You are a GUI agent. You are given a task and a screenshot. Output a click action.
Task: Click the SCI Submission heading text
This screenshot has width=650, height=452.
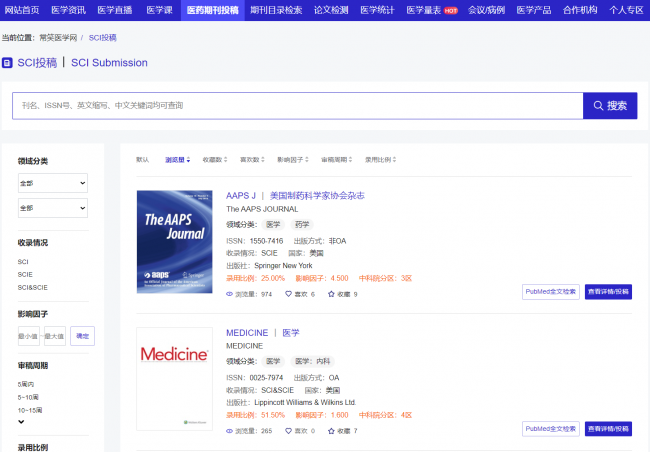pos(109,63)
